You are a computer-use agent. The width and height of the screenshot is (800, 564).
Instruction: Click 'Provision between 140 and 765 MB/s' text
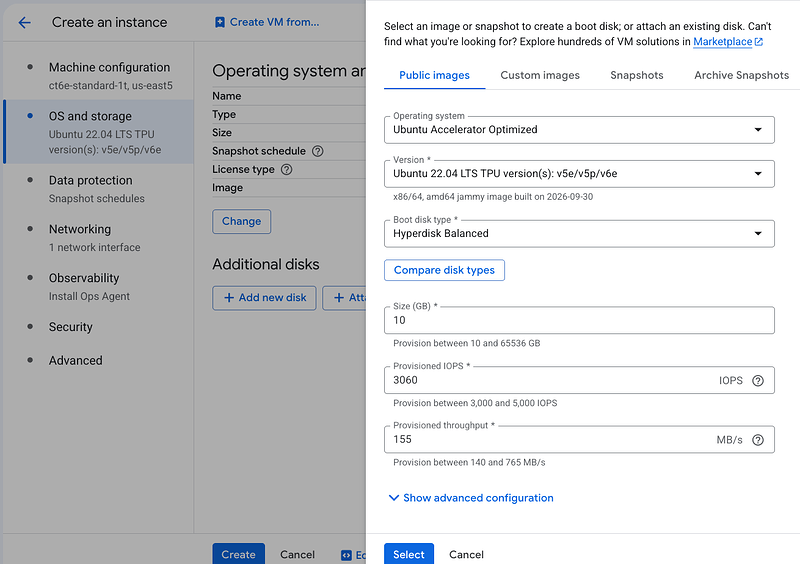tap(469, 462)
